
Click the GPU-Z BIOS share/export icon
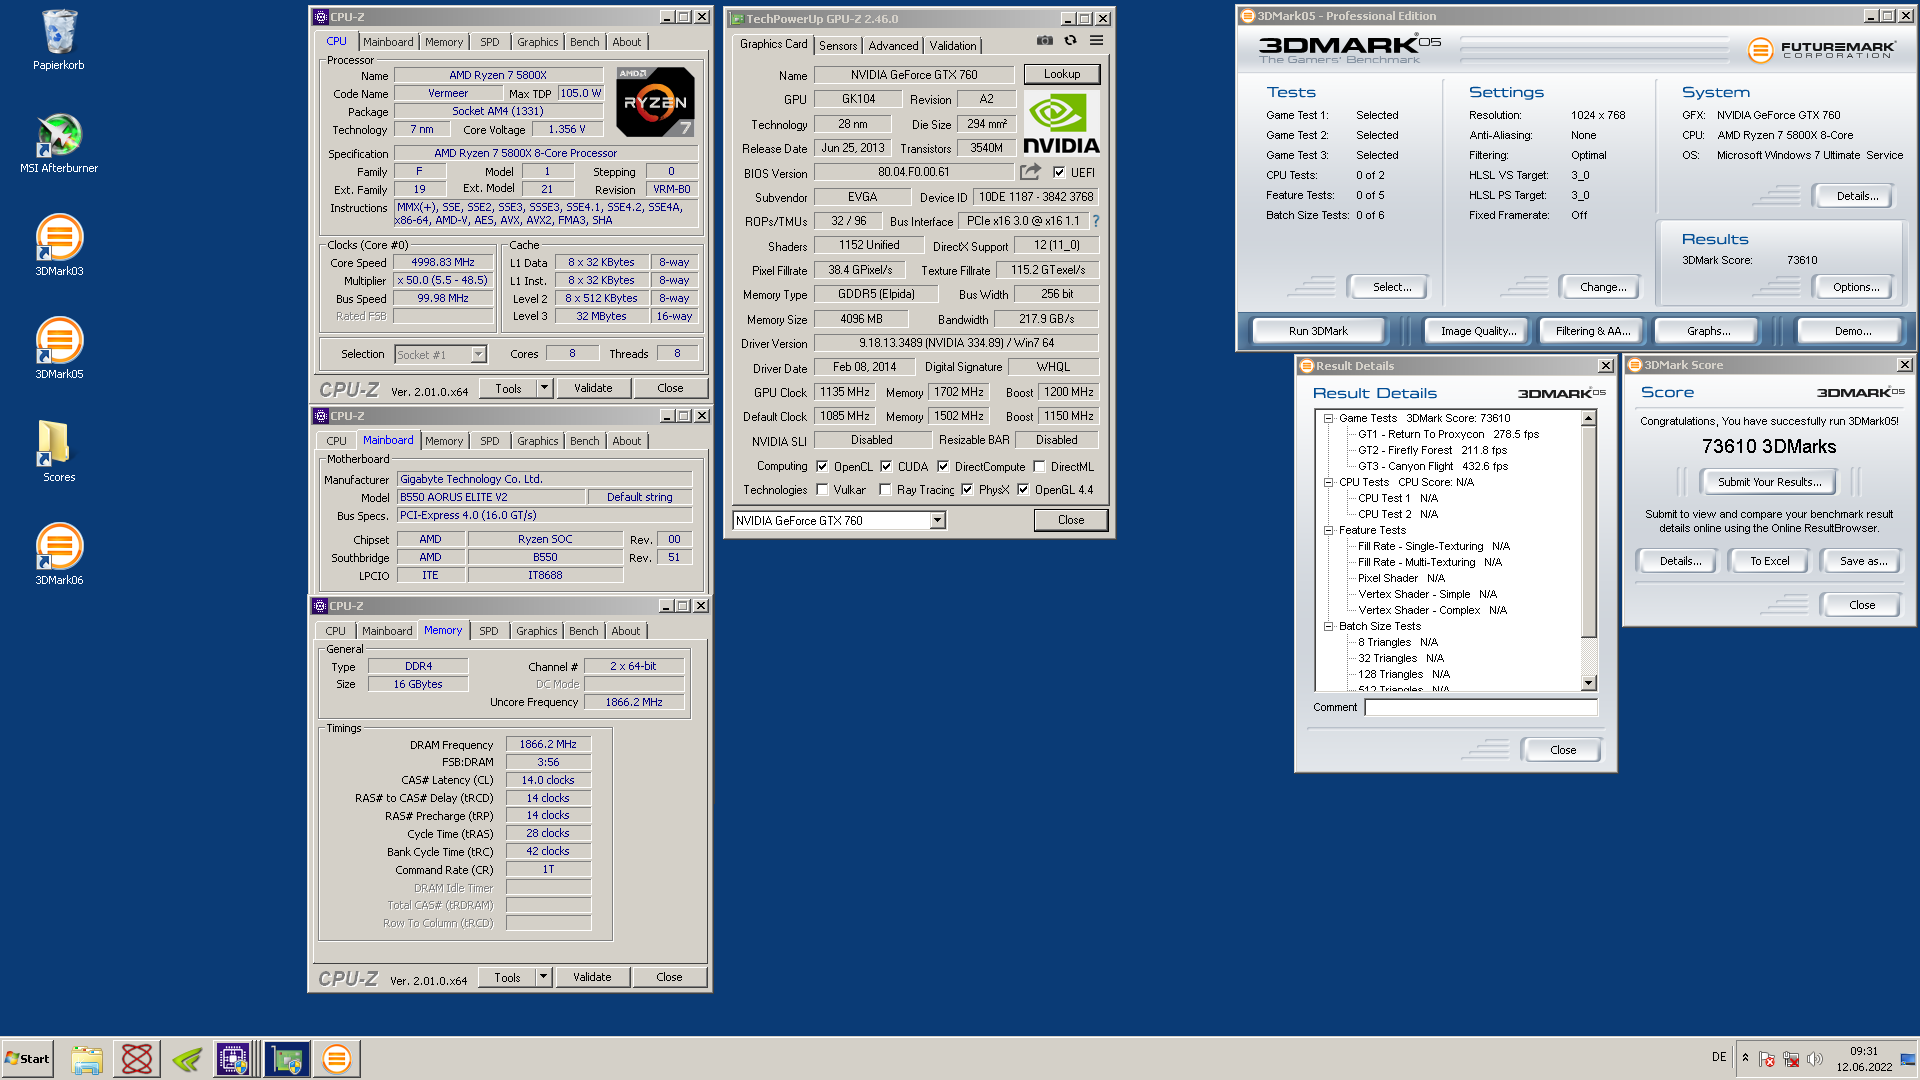[1030, 172]
